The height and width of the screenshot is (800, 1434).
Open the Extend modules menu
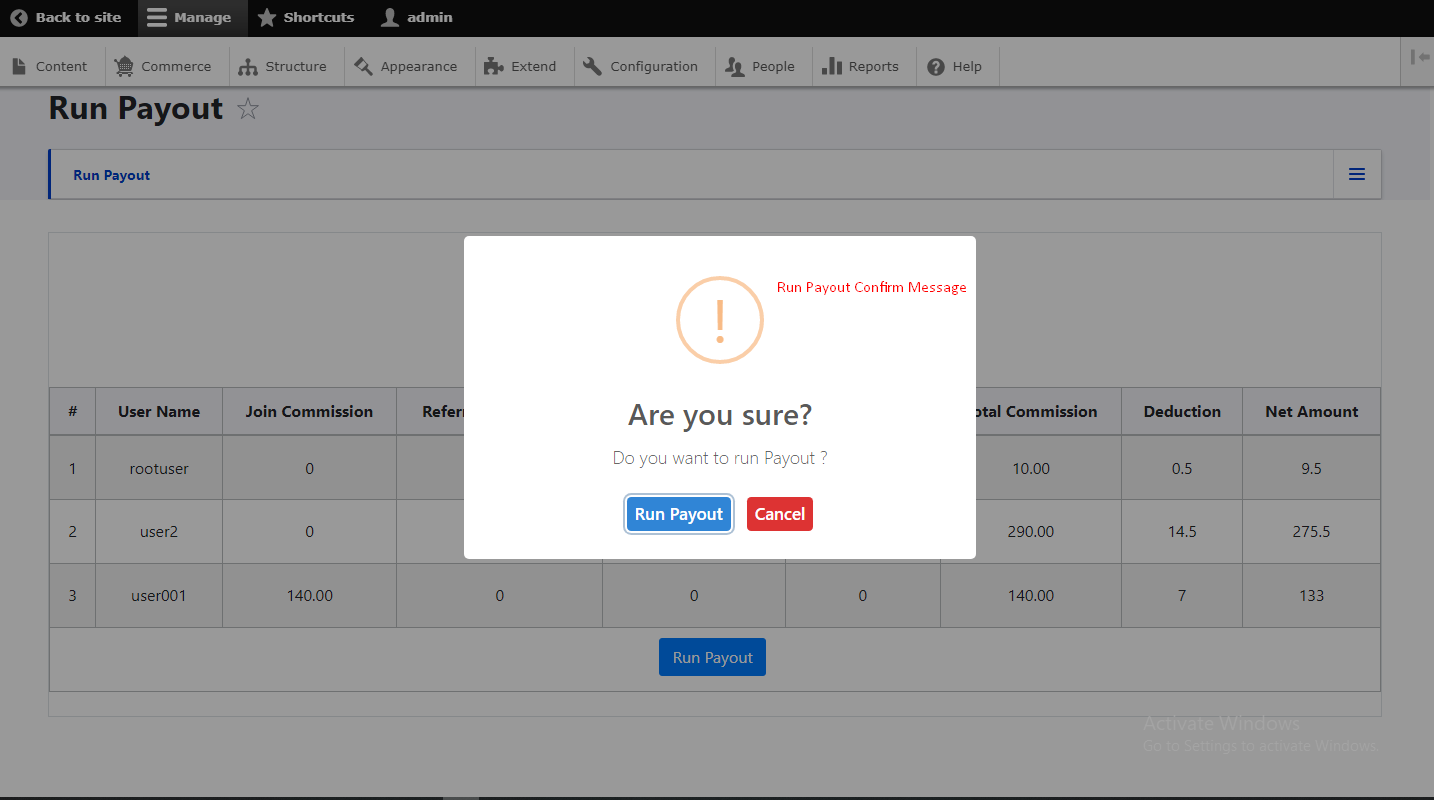(x=520, y=67)
